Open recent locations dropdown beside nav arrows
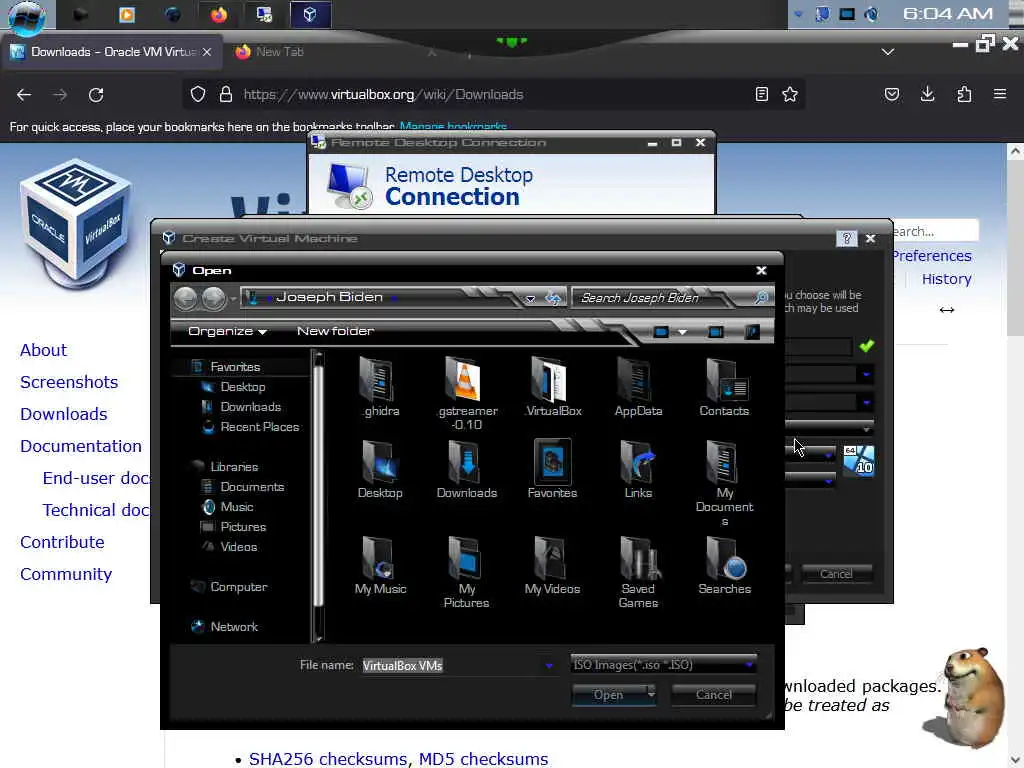The width and height of the screenshot is (1024, 768). pos(233,299)
